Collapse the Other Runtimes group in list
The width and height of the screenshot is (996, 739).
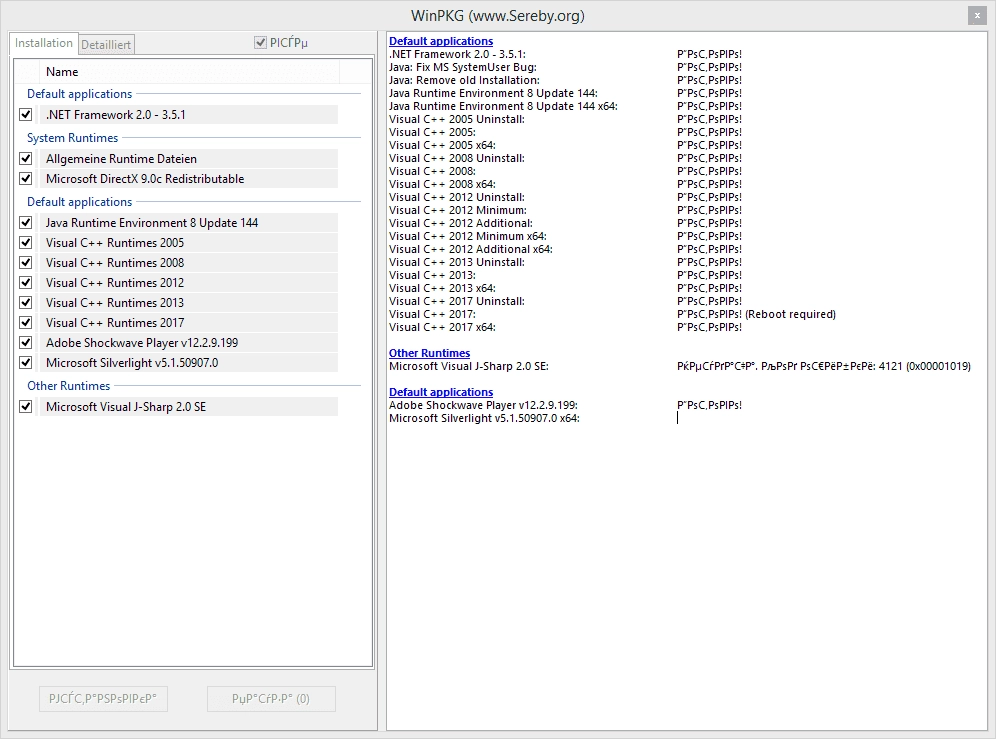(69, 386)
